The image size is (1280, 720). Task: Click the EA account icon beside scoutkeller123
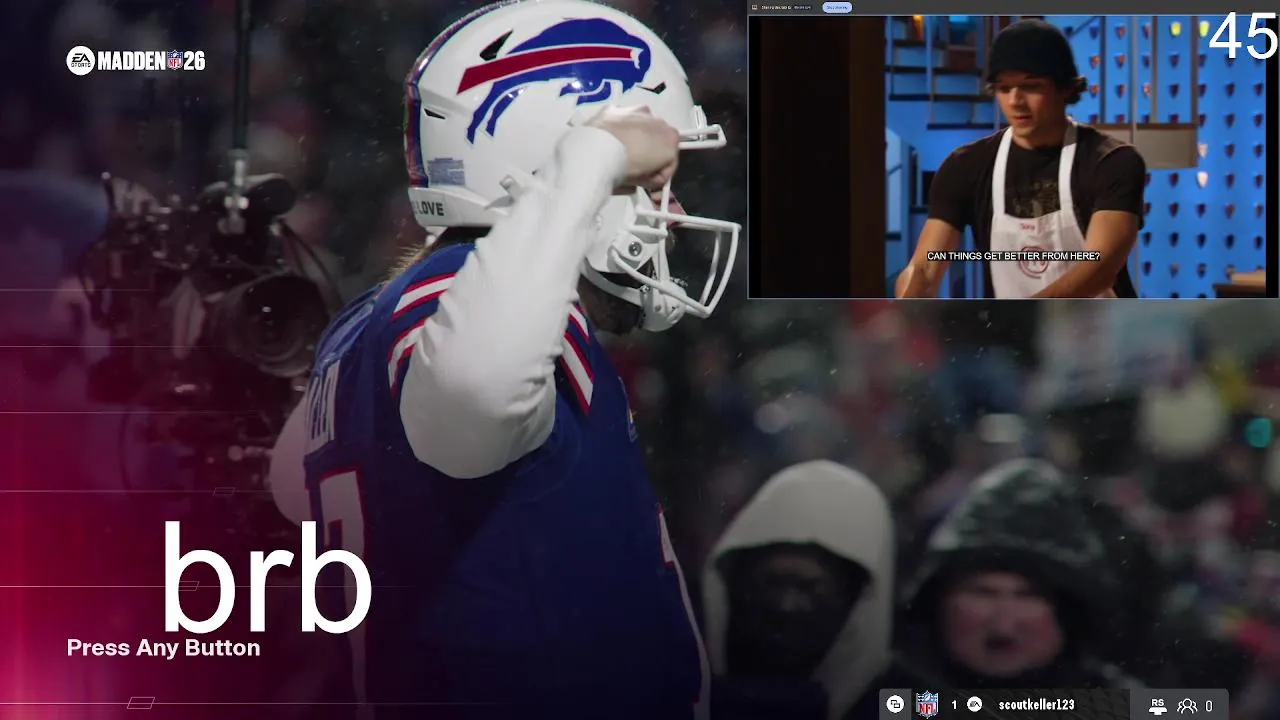[x=974, y=705]
